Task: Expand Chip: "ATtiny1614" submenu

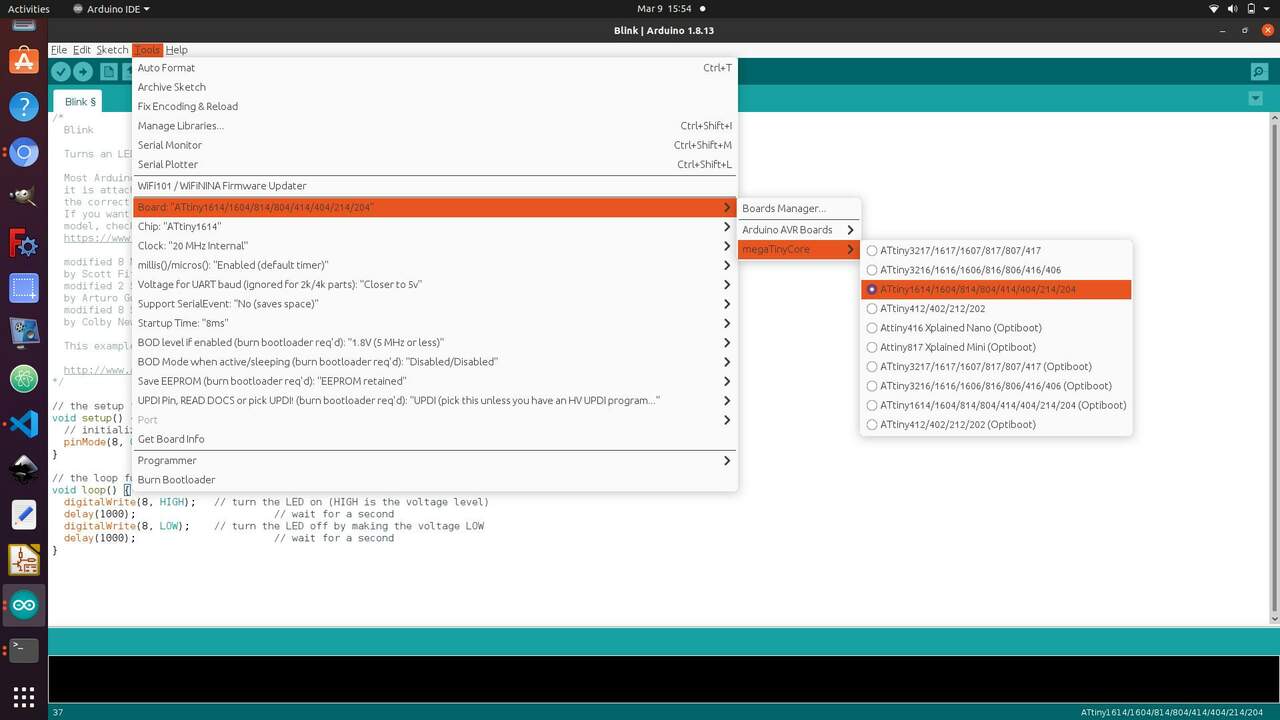Action: click(x=435, y=227)
